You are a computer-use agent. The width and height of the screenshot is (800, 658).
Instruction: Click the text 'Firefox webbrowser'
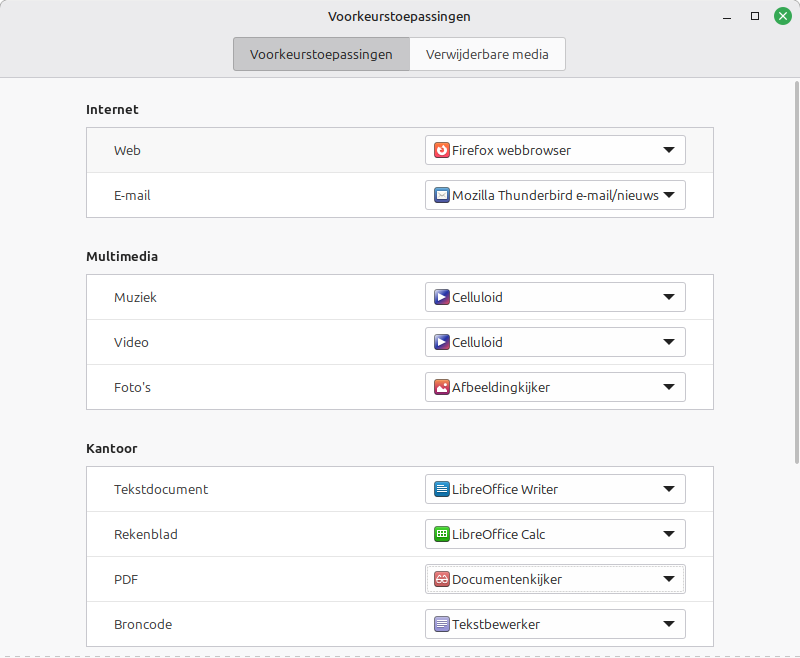point(511,150)
